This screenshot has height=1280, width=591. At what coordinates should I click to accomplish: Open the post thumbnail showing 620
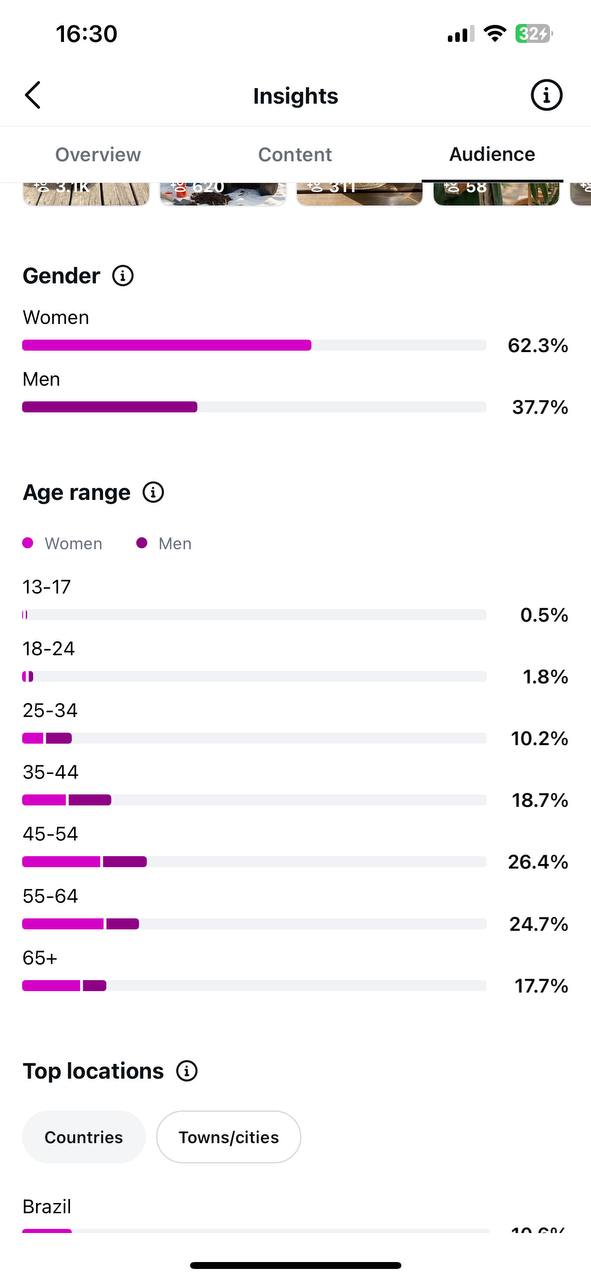click(x=223, y=194)
